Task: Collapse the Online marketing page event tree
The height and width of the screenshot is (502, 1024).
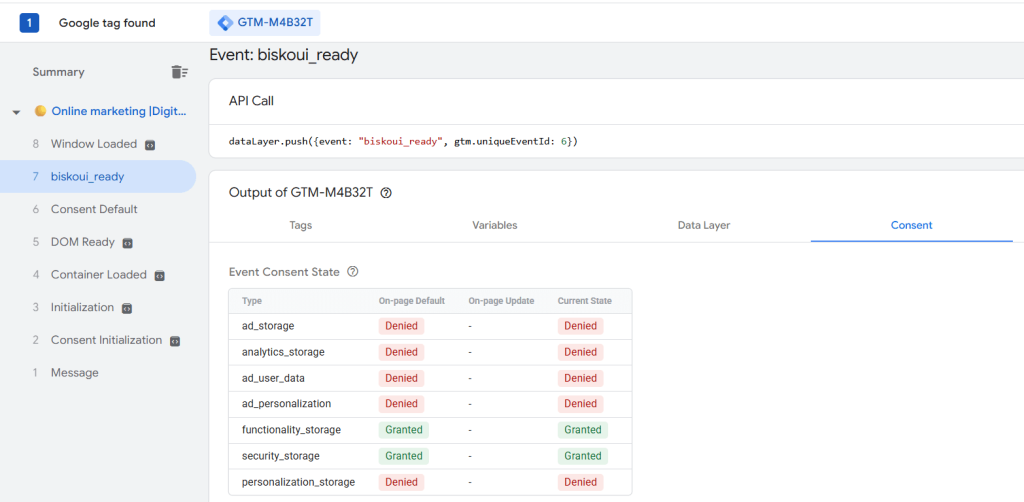Action: pyautogui.click(x=16, y=112)
